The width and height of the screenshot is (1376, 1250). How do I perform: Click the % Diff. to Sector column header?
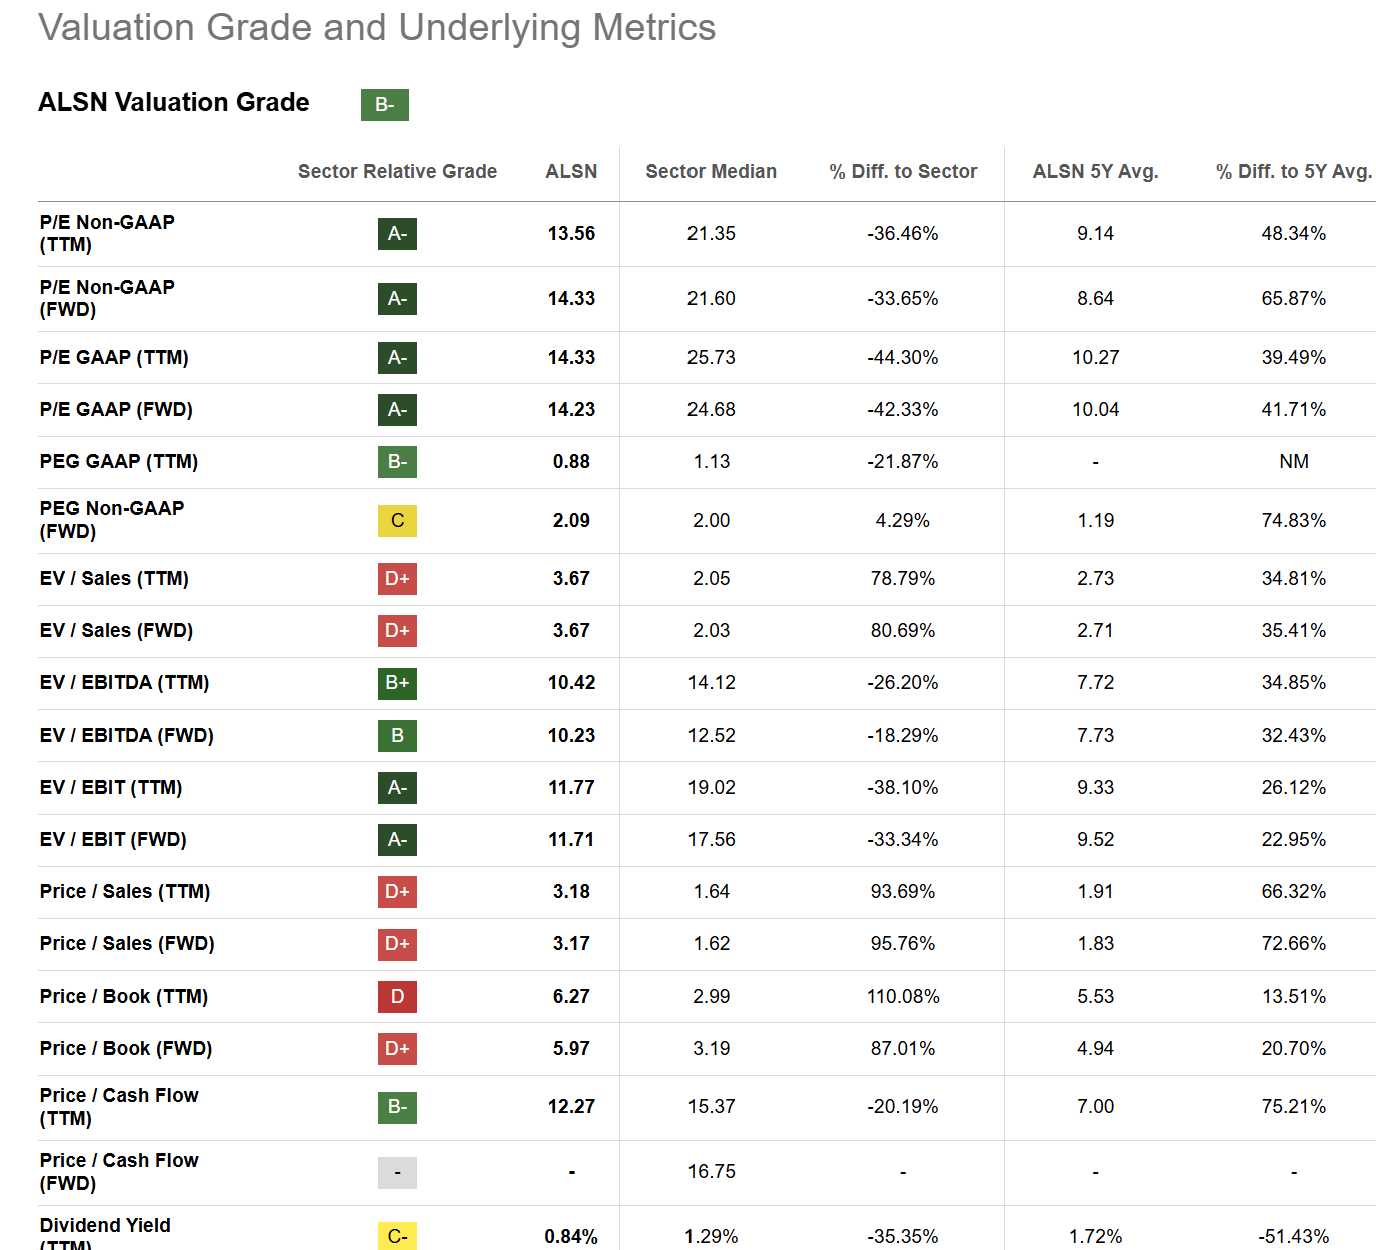903,172
